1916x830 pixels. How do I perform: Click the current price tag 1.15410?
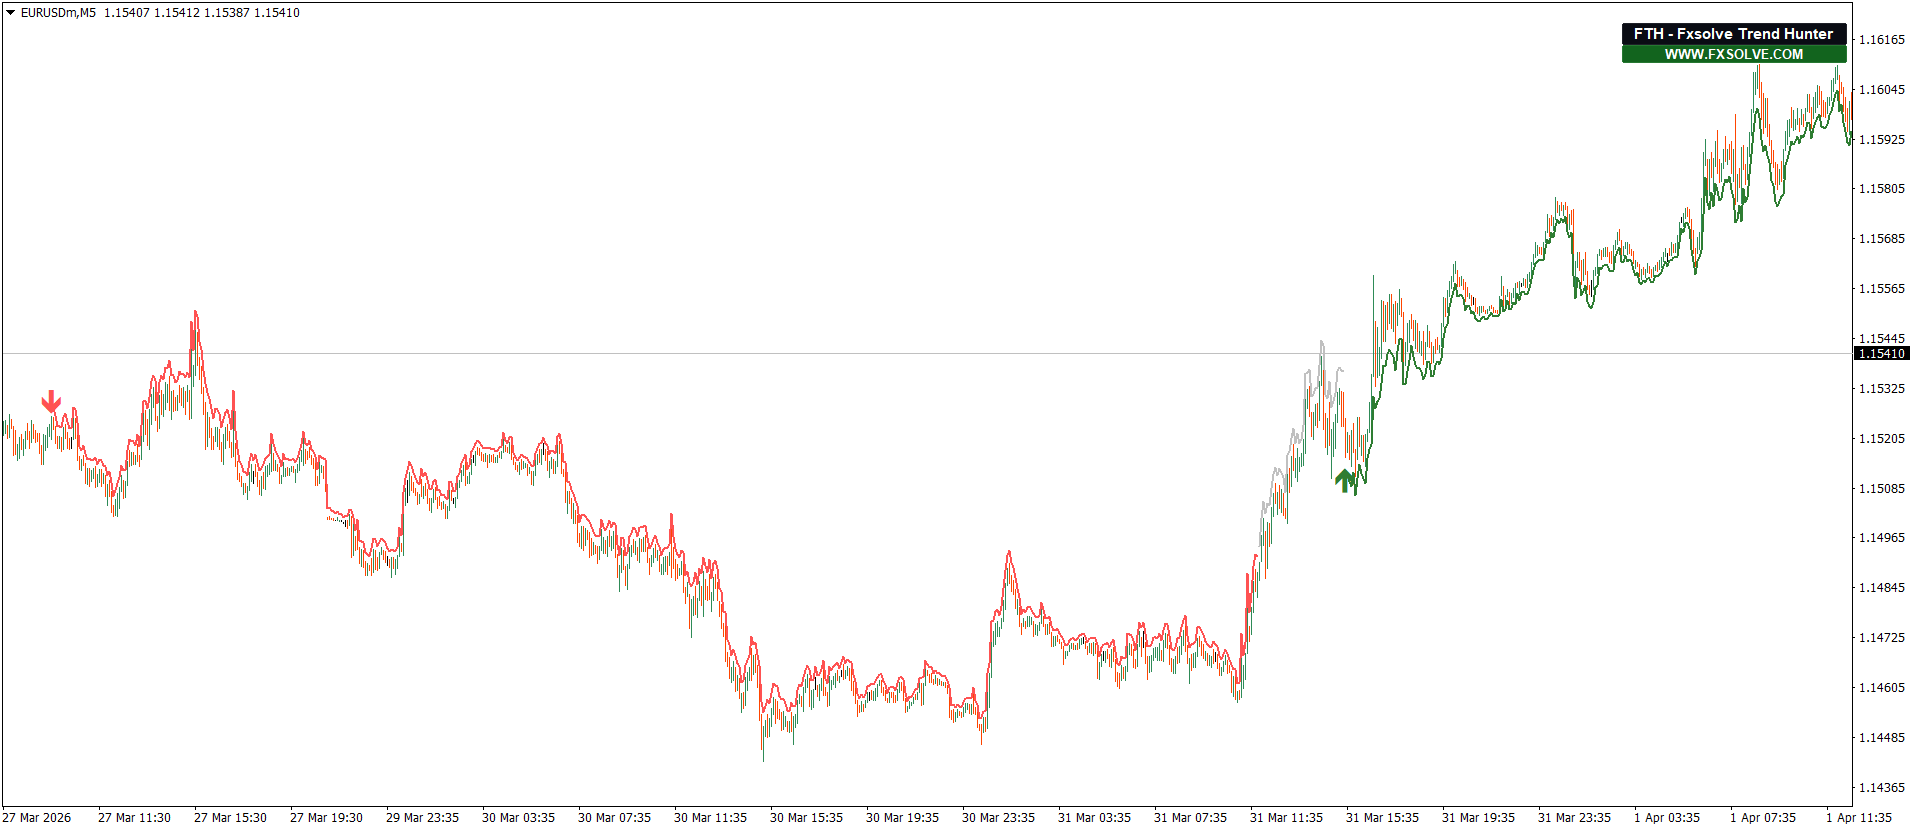coord(1881,354)
